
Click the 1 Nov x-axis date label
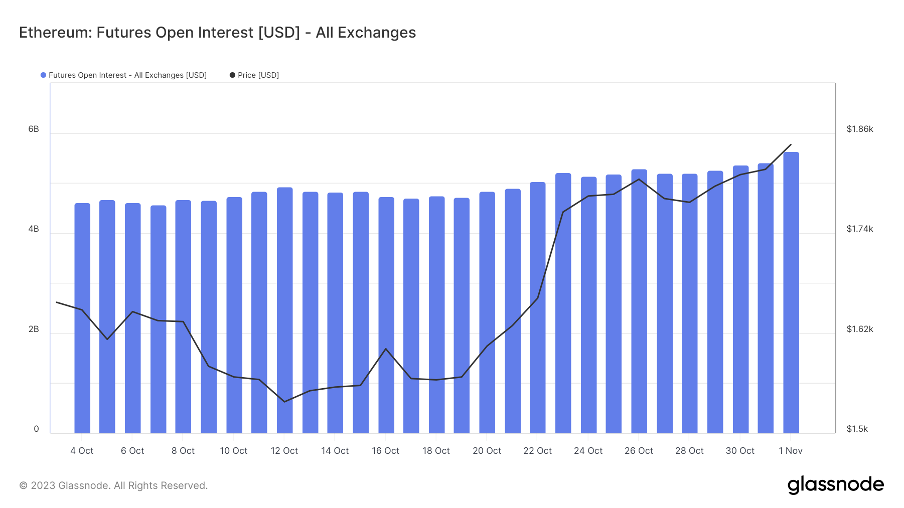coord(791,451)
